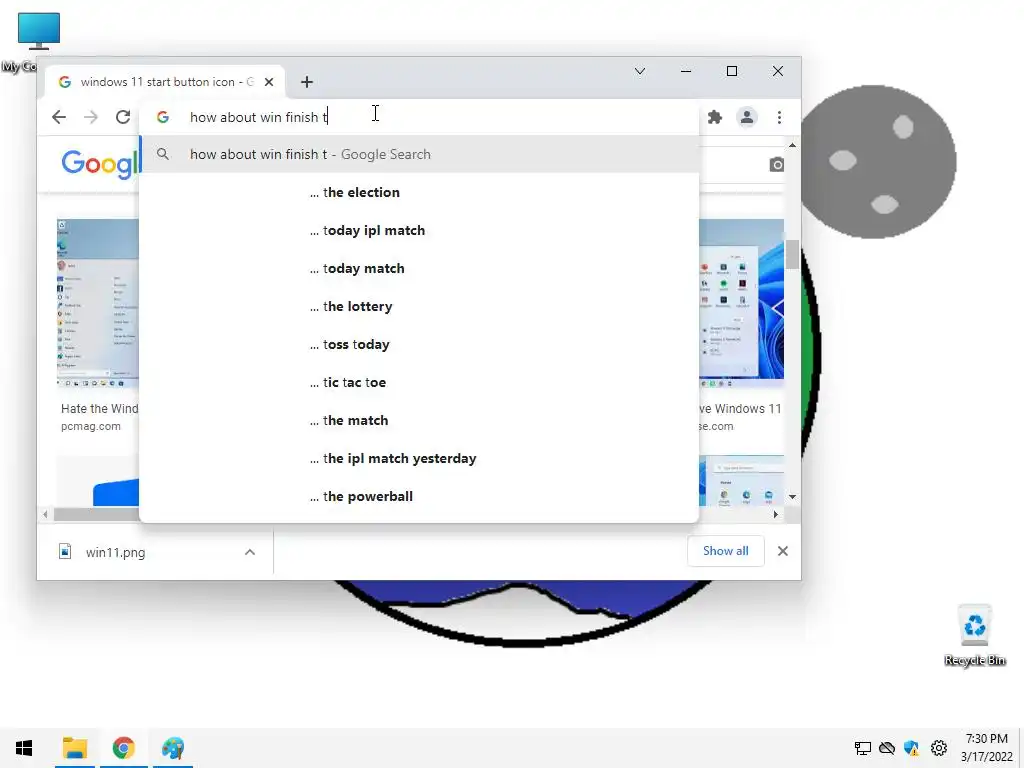Click the Google G icon in address bar
1024x768 pixels.
[163, 117]
